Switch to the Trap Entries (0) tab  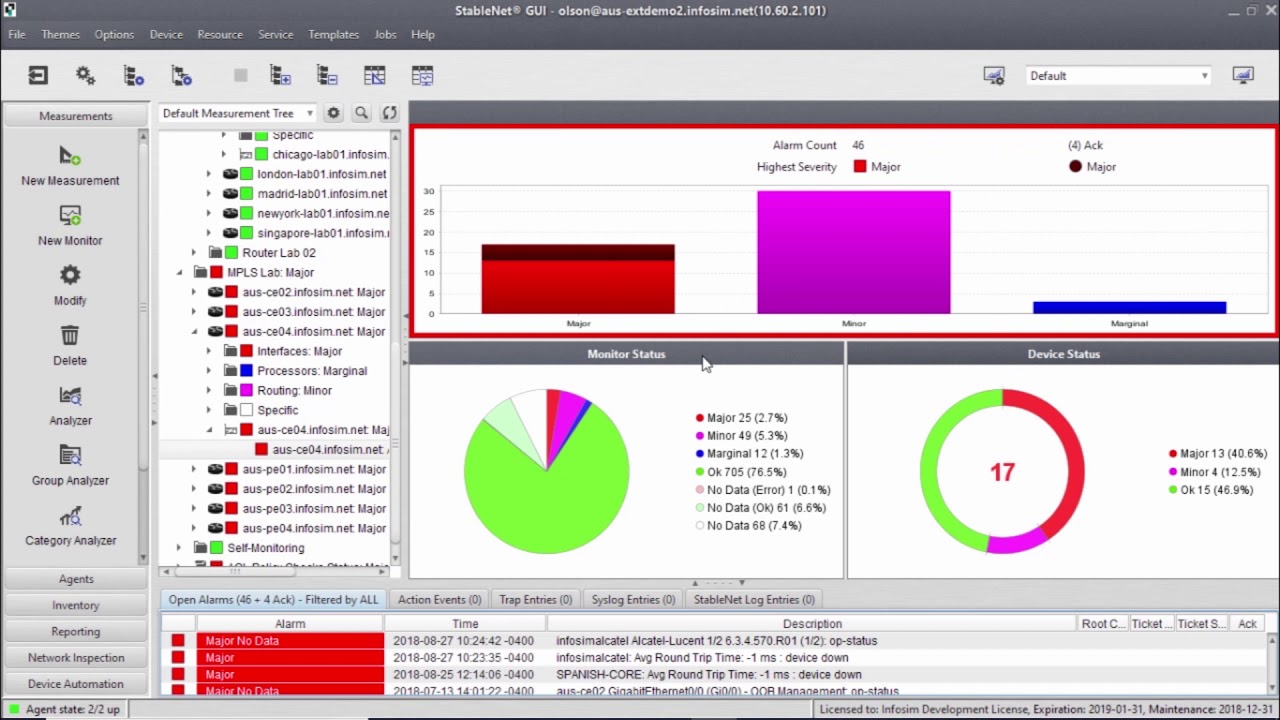pyautogui.click(x=536, y=600)
